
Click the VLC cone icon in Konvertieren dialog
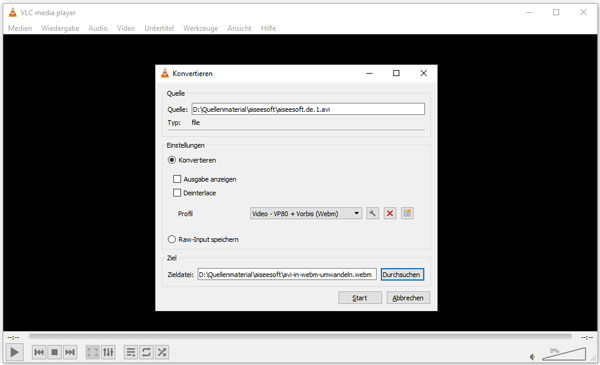(x=165, y=73)
